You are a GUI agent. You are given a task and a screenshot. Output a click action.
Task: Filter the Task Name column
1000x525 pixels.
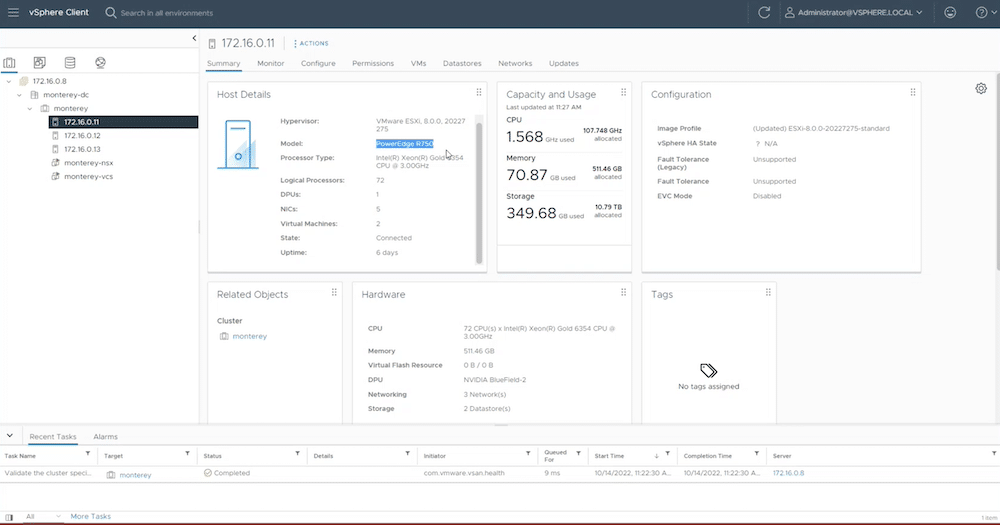point(88,454)
